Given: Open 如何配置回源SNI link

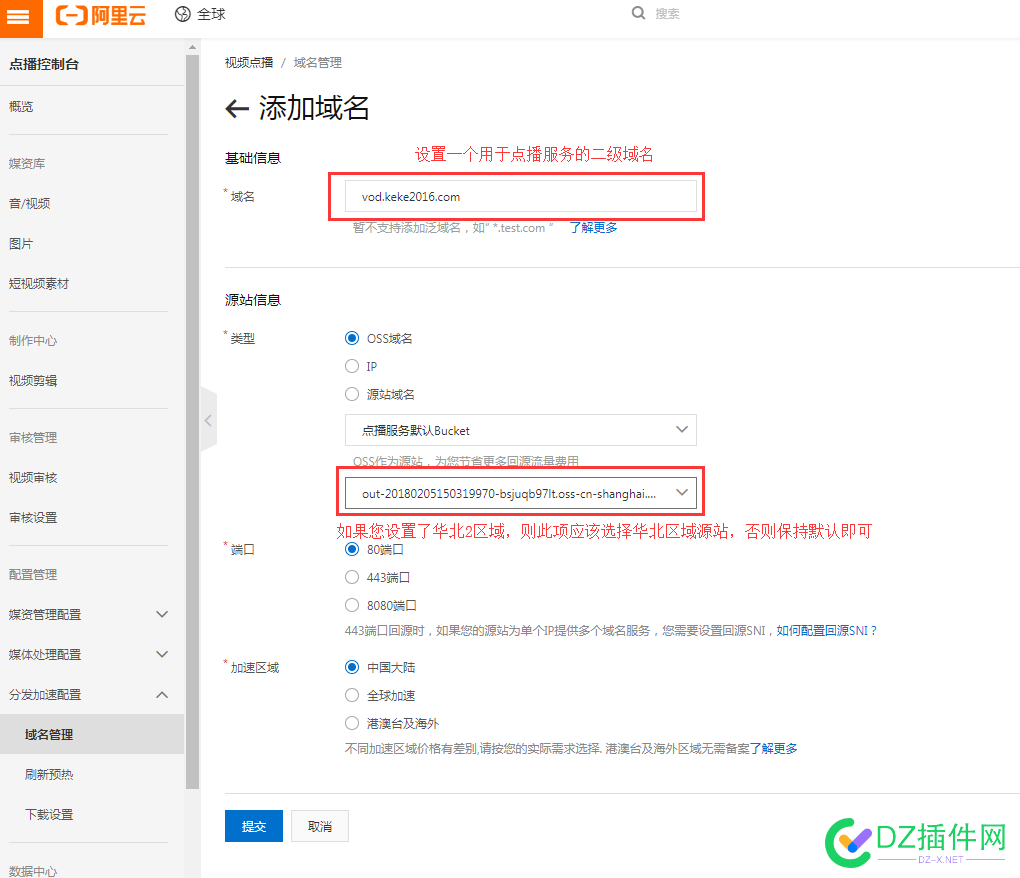Looking at the screenshot, I should pos(826,630).
